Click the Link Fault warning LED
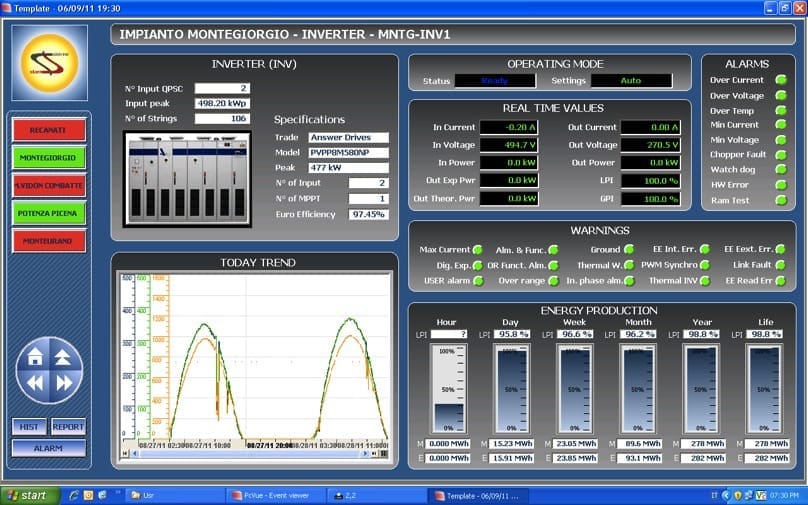Image resolution: width=808 pixels, height=505 pixels. (781, 265)
